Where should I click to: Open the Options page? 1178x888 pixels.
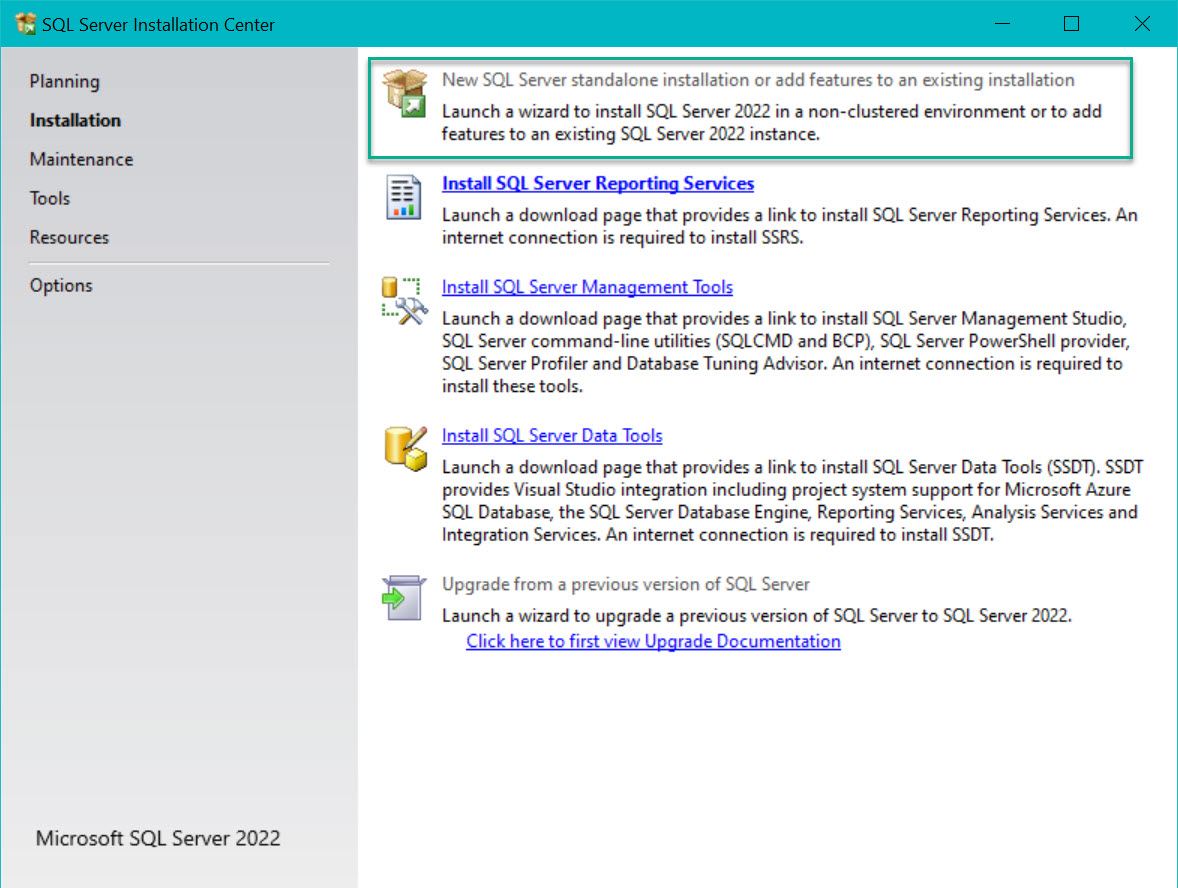pos(61,285)
